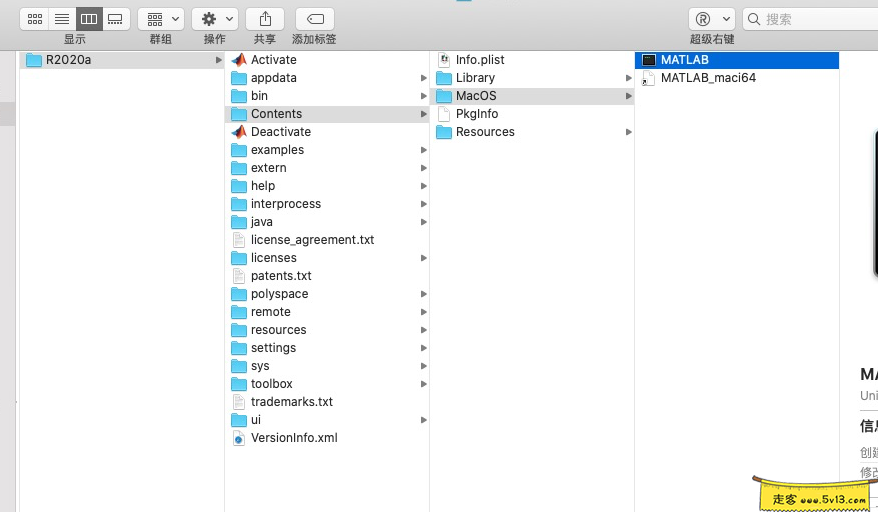Click the add tags icon
Screen dimensions: 878x512
(x=314, y=19)
